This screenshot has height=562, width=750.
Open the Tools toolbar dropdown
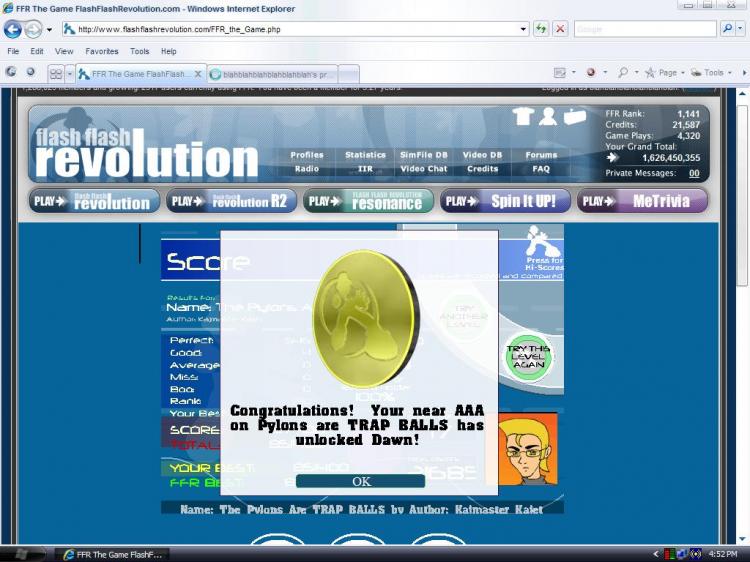(711, 73)
